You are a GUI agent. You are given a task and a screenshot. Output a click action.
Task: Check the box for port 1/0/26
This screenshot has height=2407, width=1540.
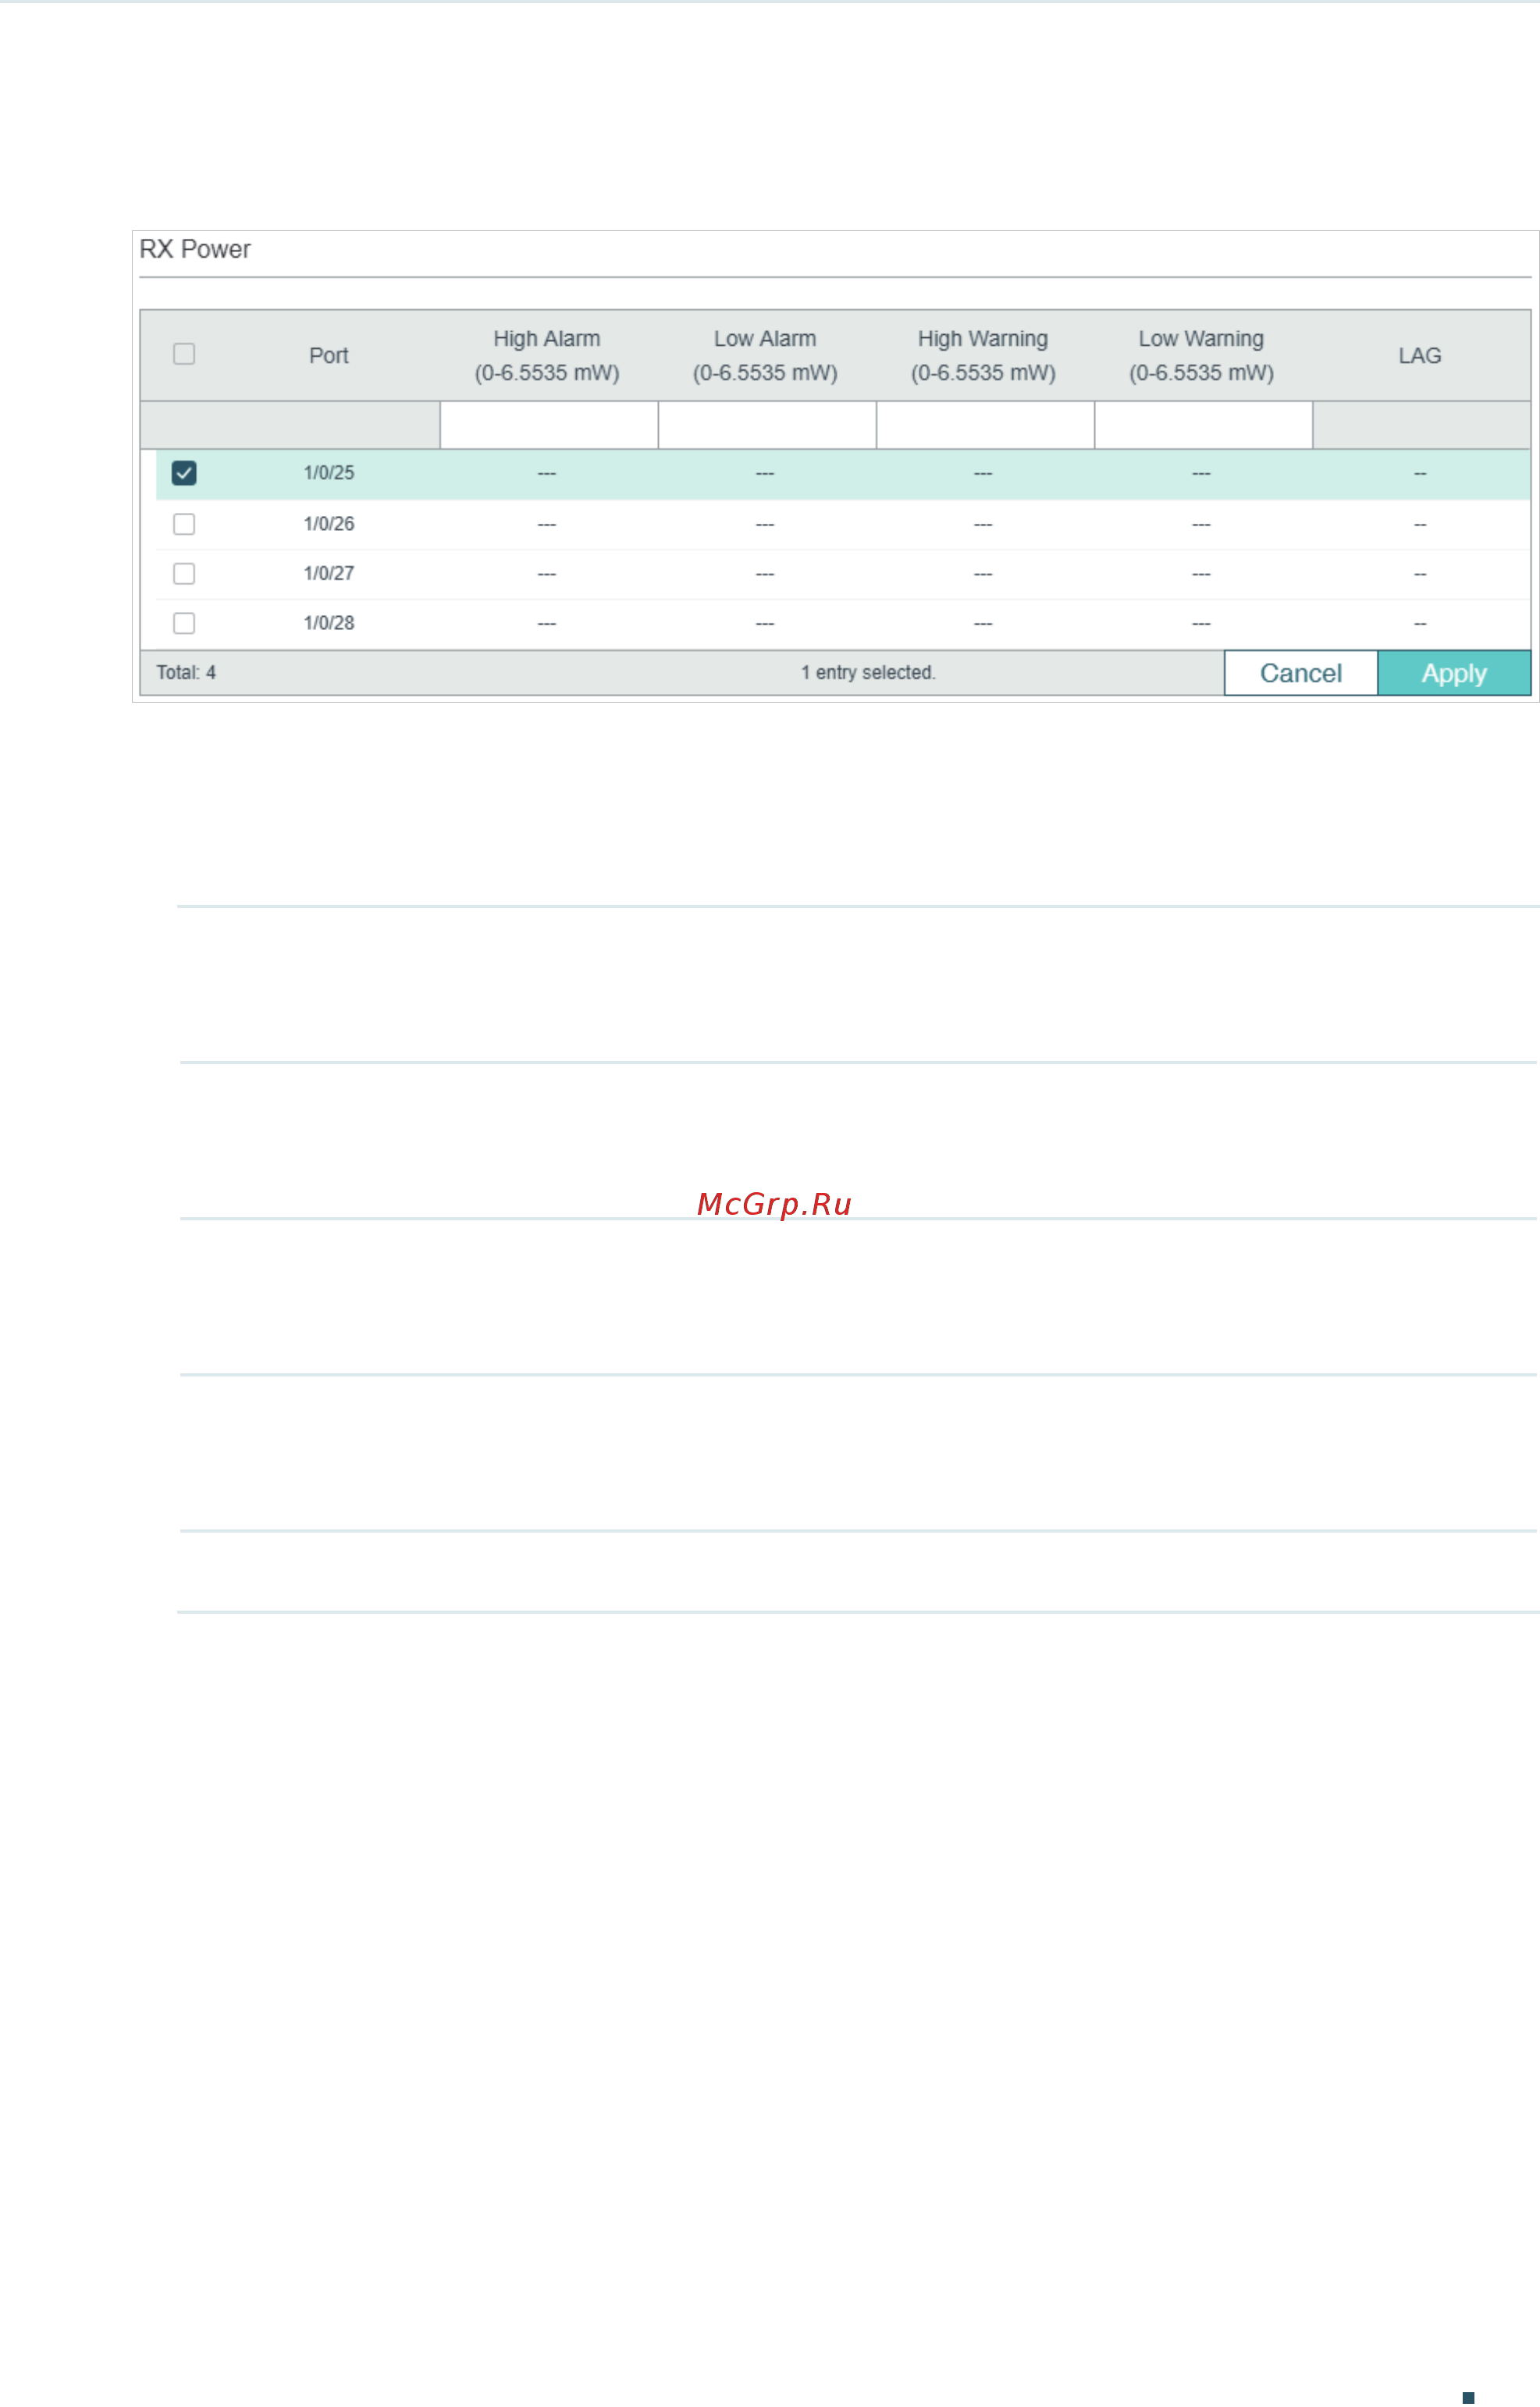(x=184, y=524)
